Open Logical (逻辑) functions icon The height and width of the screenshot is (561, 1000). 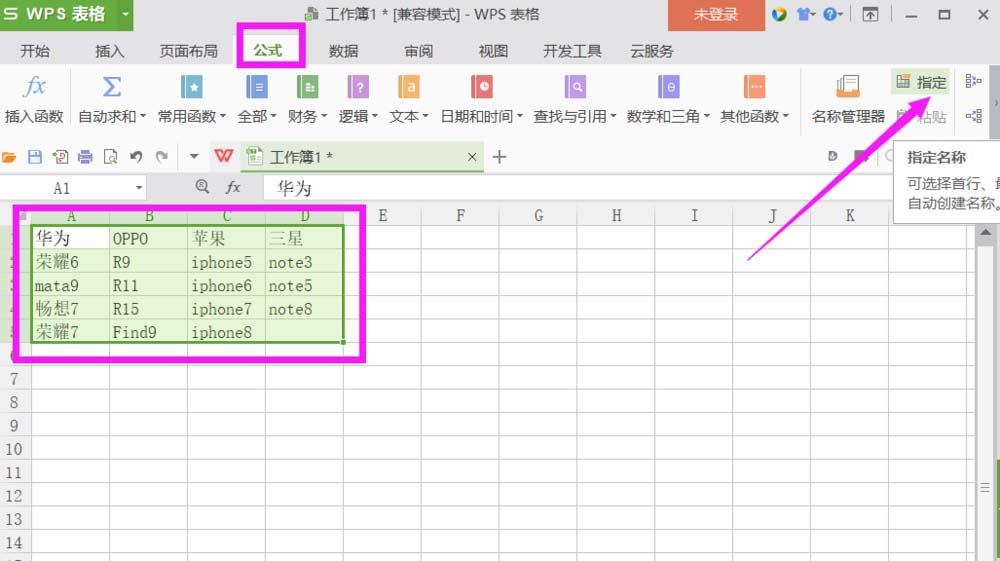[358, 87]
